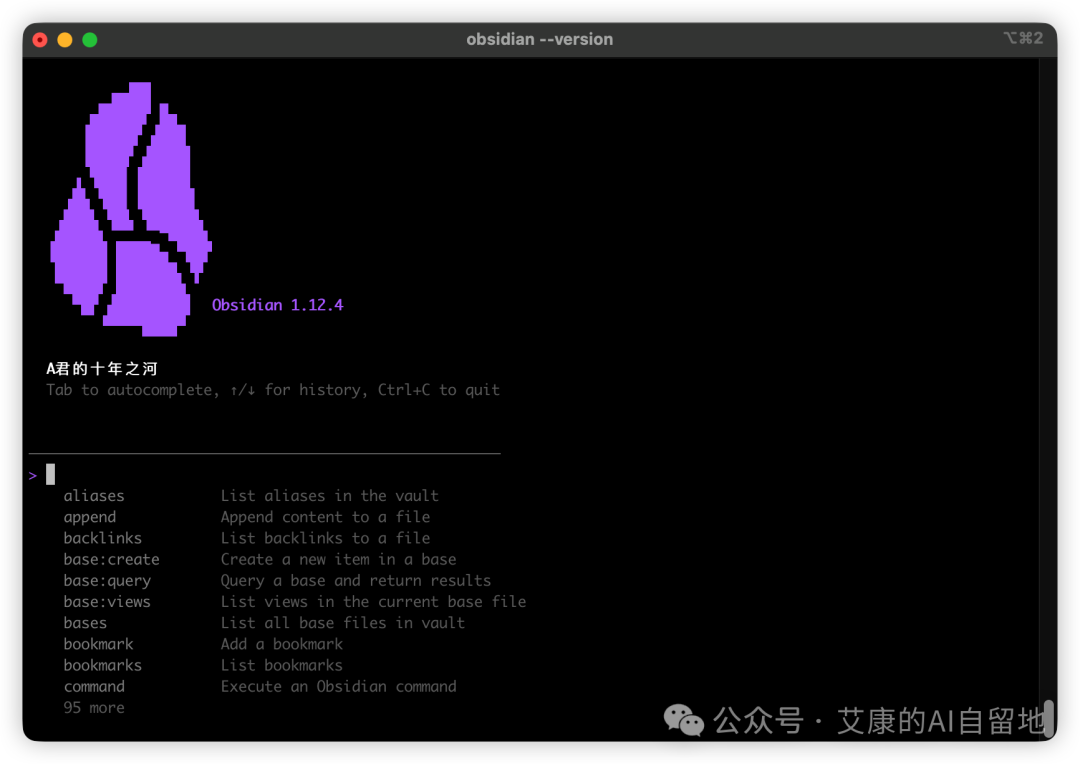This screenshot has height=764, width=1080.
Task: Select the "base:query" command suggestion
Action: pyautogui.click(x=107, y=581)
